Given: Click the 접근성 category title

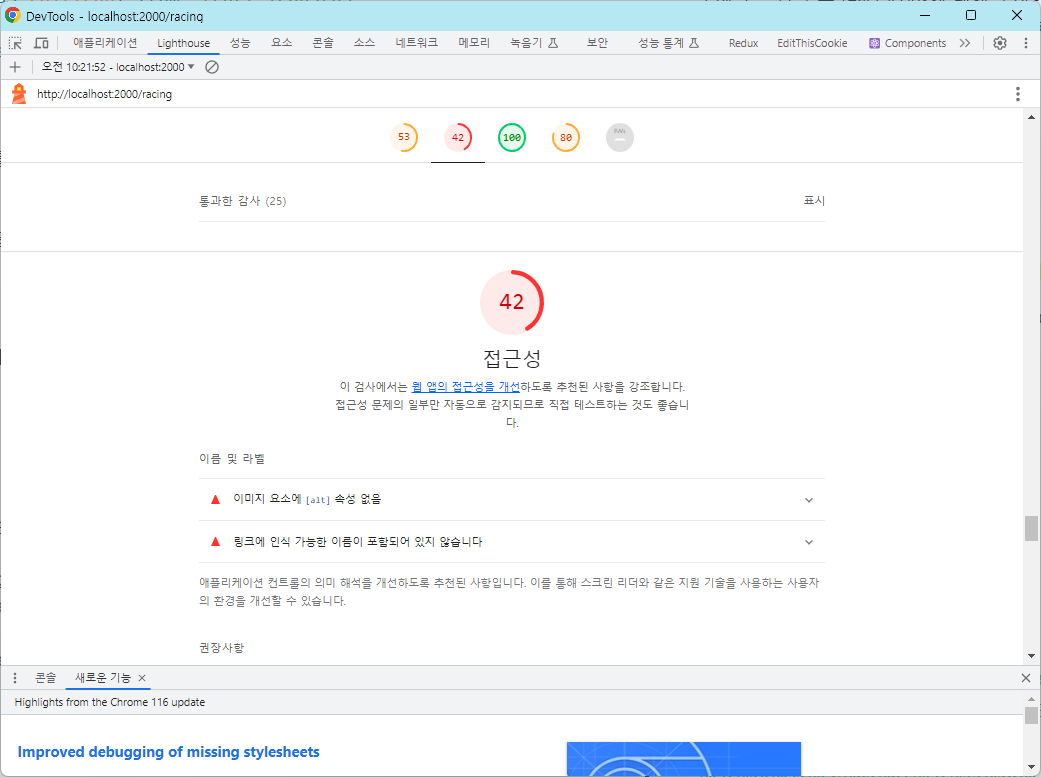Looking at the screenshot, I should click(x=512, y=359).
